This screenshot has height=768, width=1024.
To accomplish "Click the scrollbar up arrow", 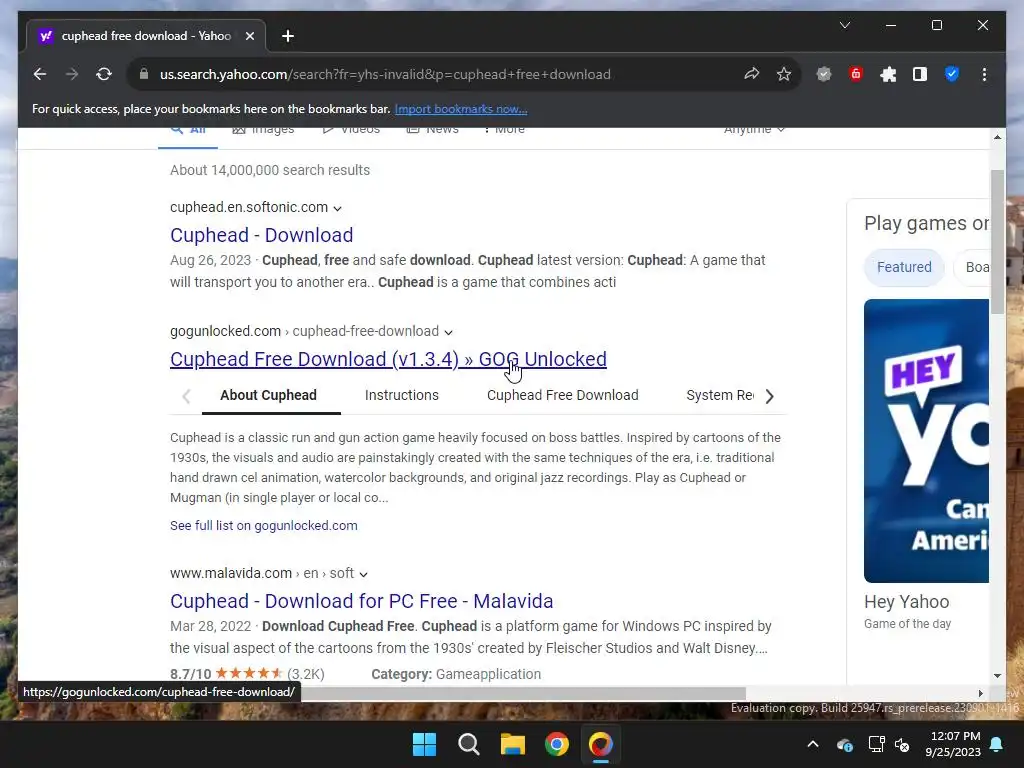I will coord(997,137).
